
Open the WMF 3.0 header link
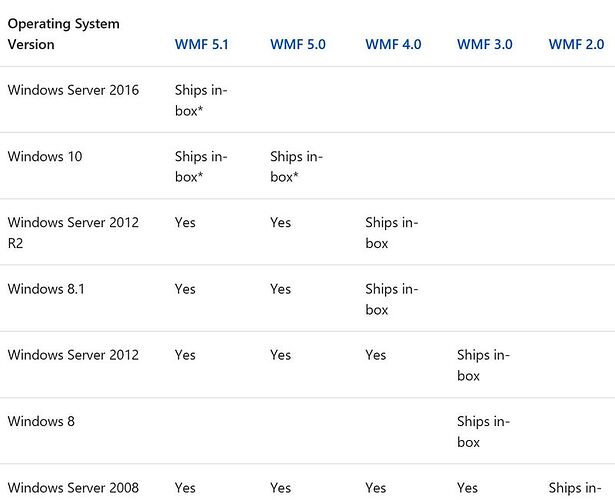point(484,44)
